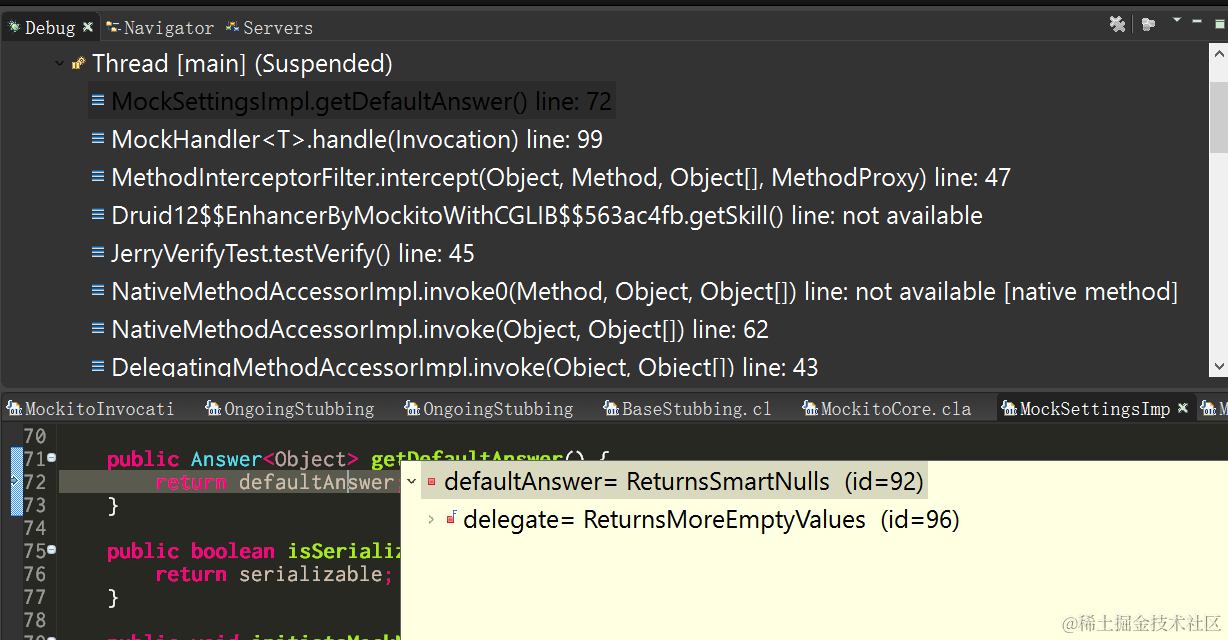Open the first OngoingStubbing editor tab
The height and width of the screenshot is (640, 1228).
[290, 409]
